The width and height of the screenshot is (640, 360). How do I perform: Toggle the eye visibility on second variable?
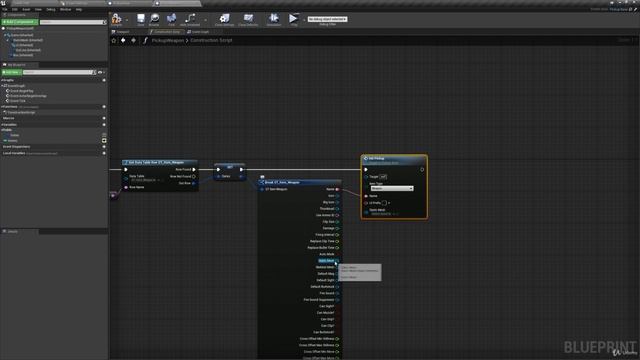(x=104, y=140)
